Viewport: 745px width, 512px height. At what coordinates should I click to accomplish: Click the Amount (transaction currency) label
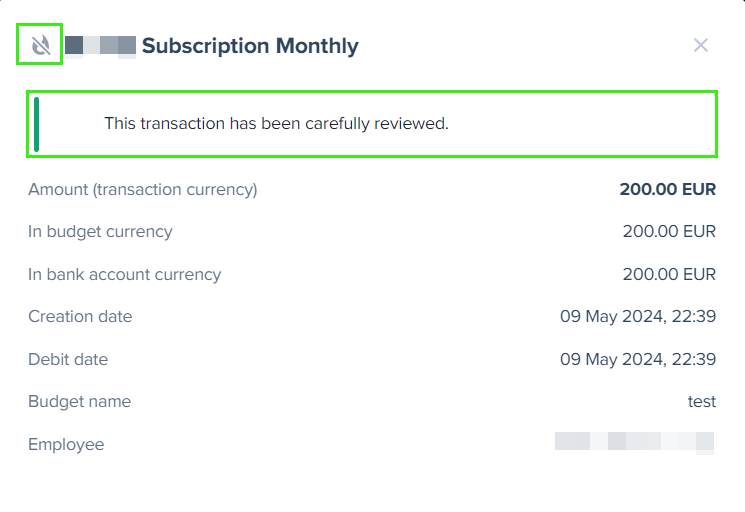tap(143, 190)
